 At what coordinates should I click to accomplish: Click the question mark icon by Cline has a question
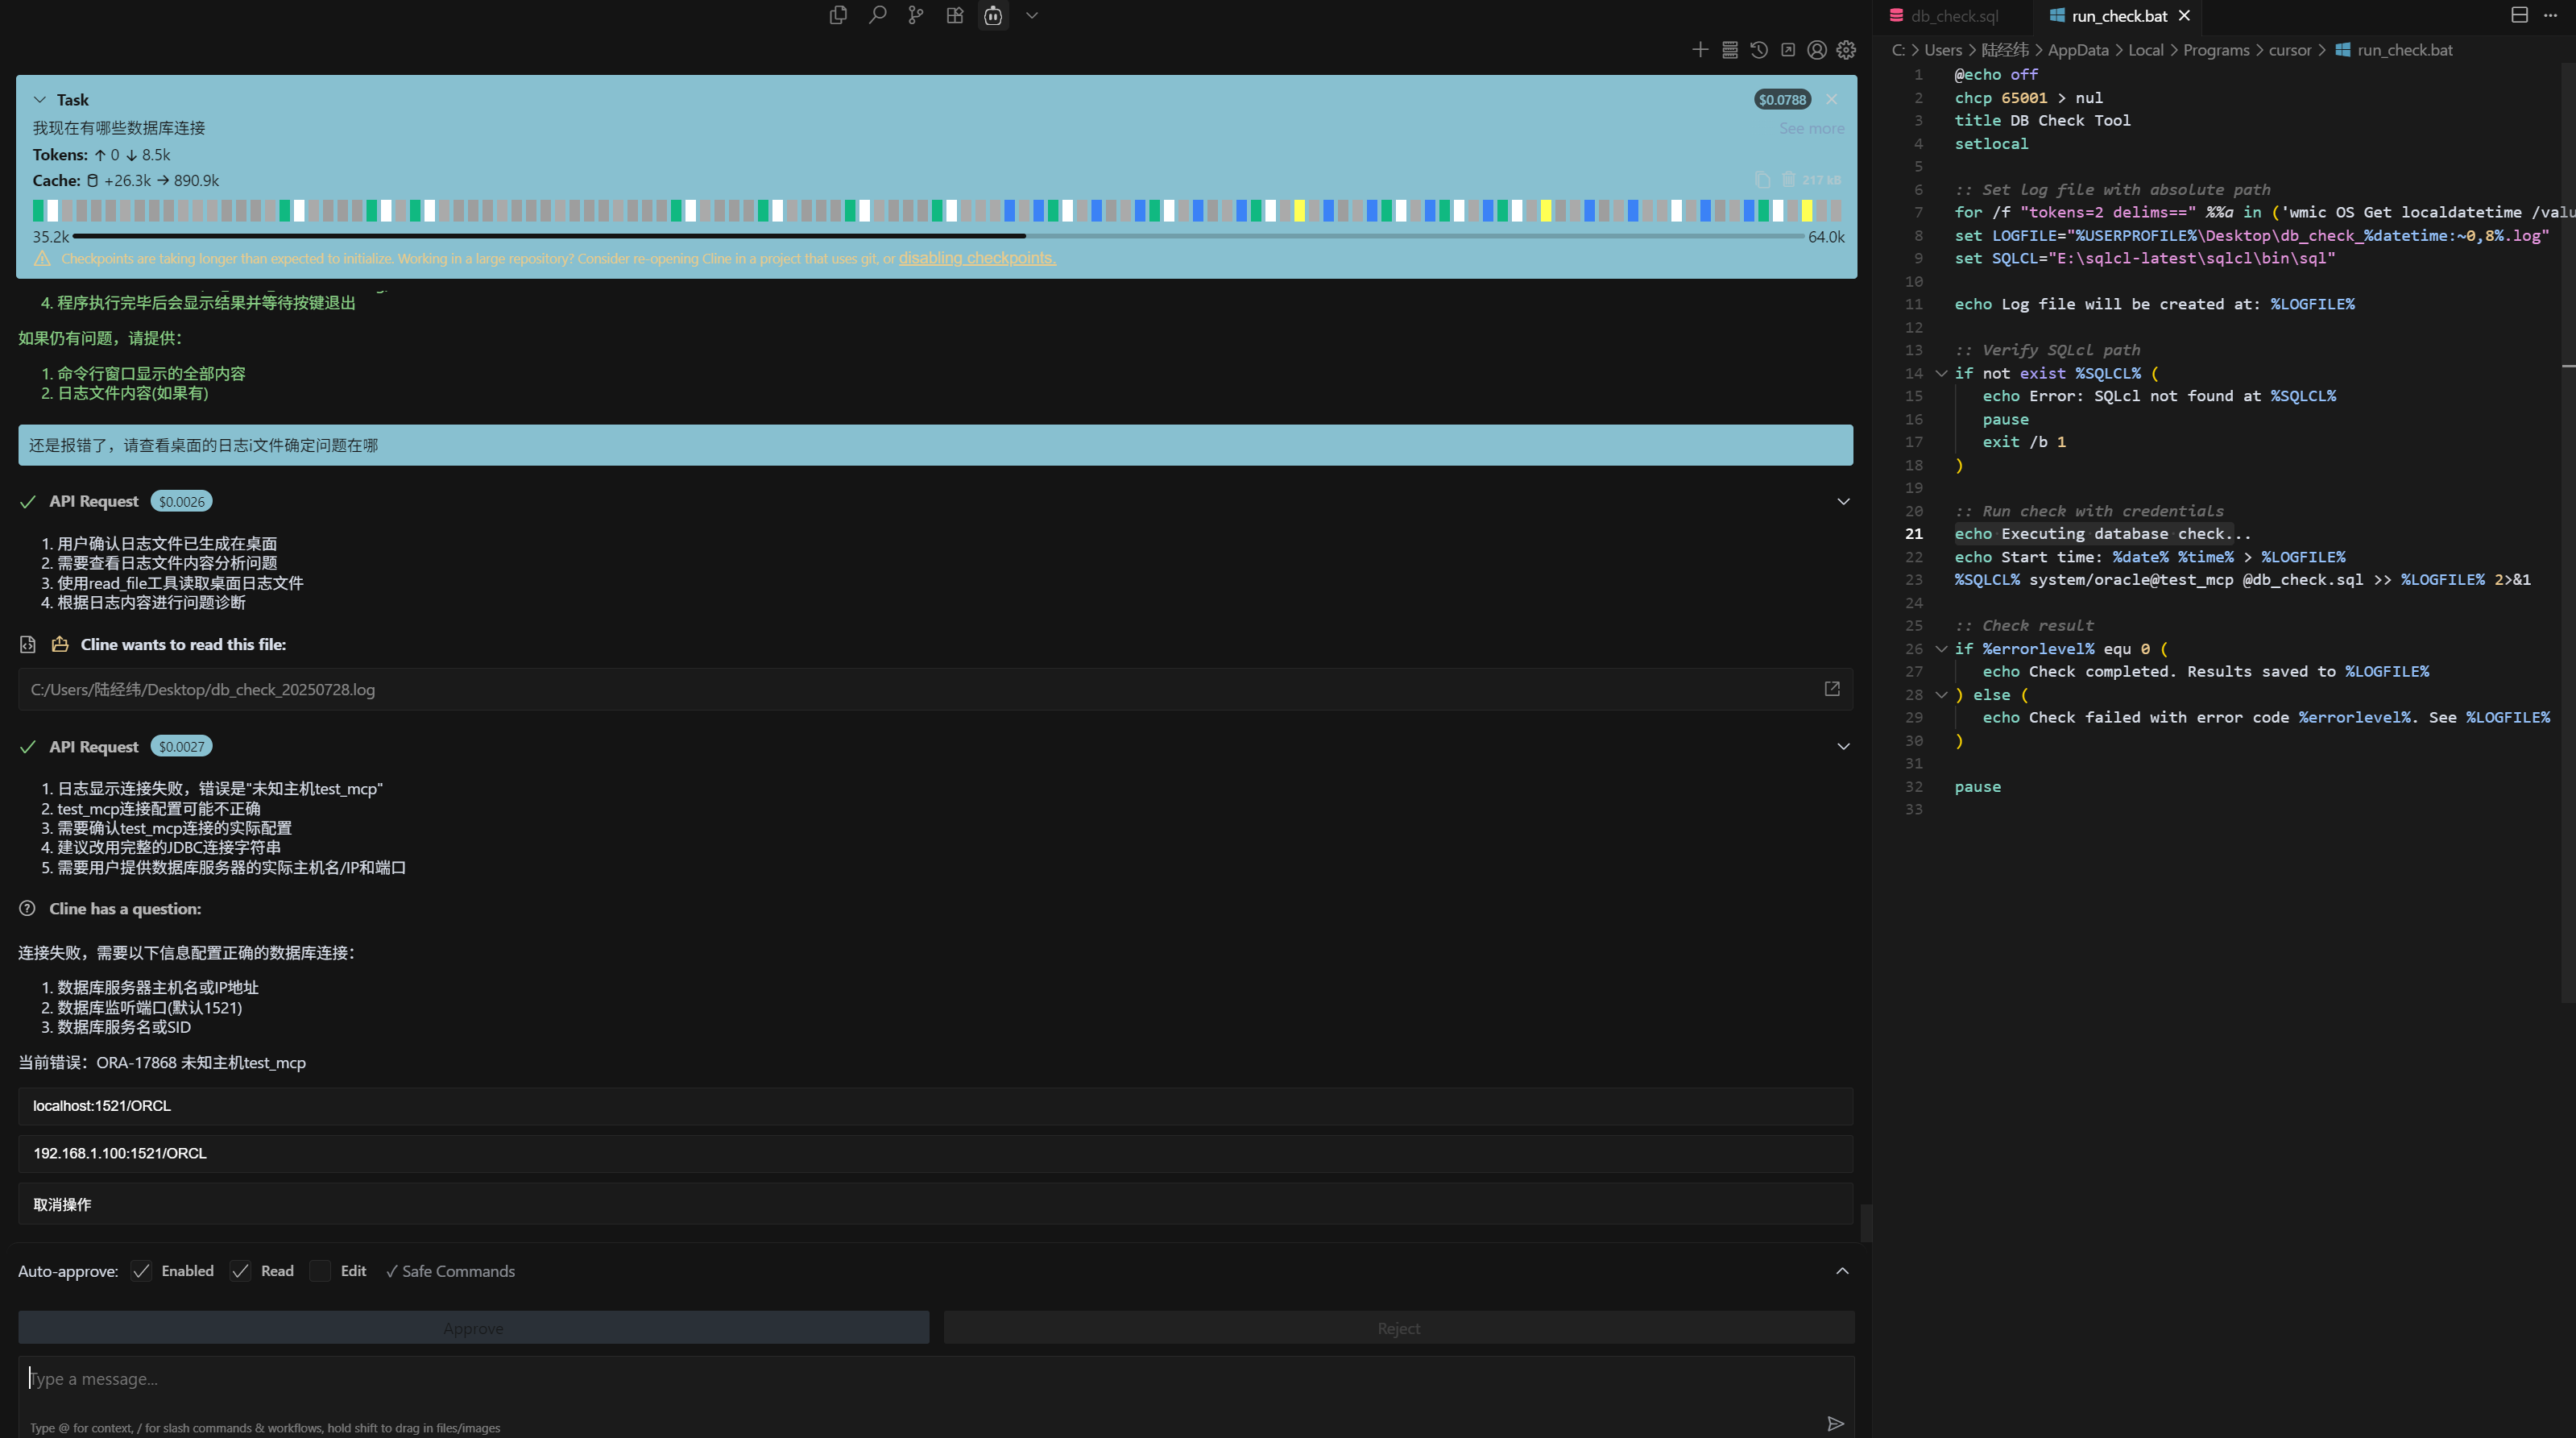[x=28, y=908]
